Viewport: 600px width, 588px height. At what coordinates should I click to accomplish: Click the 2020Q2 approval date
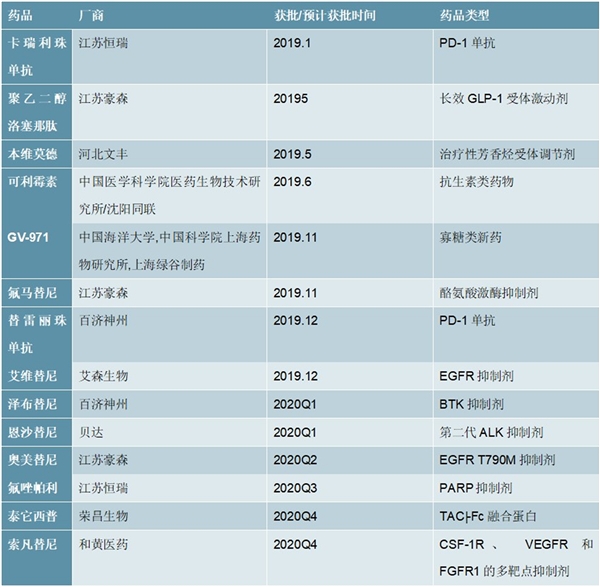click(x=295, y=460)
